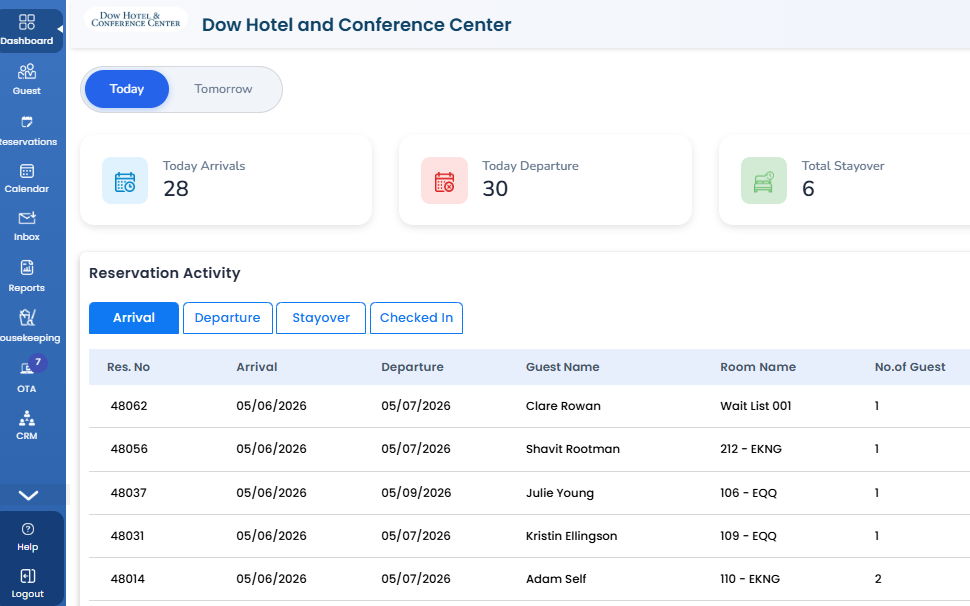The height and width of the screenshot is (606, 970).
Task: Click room Wait List 001
Action: 756,406
